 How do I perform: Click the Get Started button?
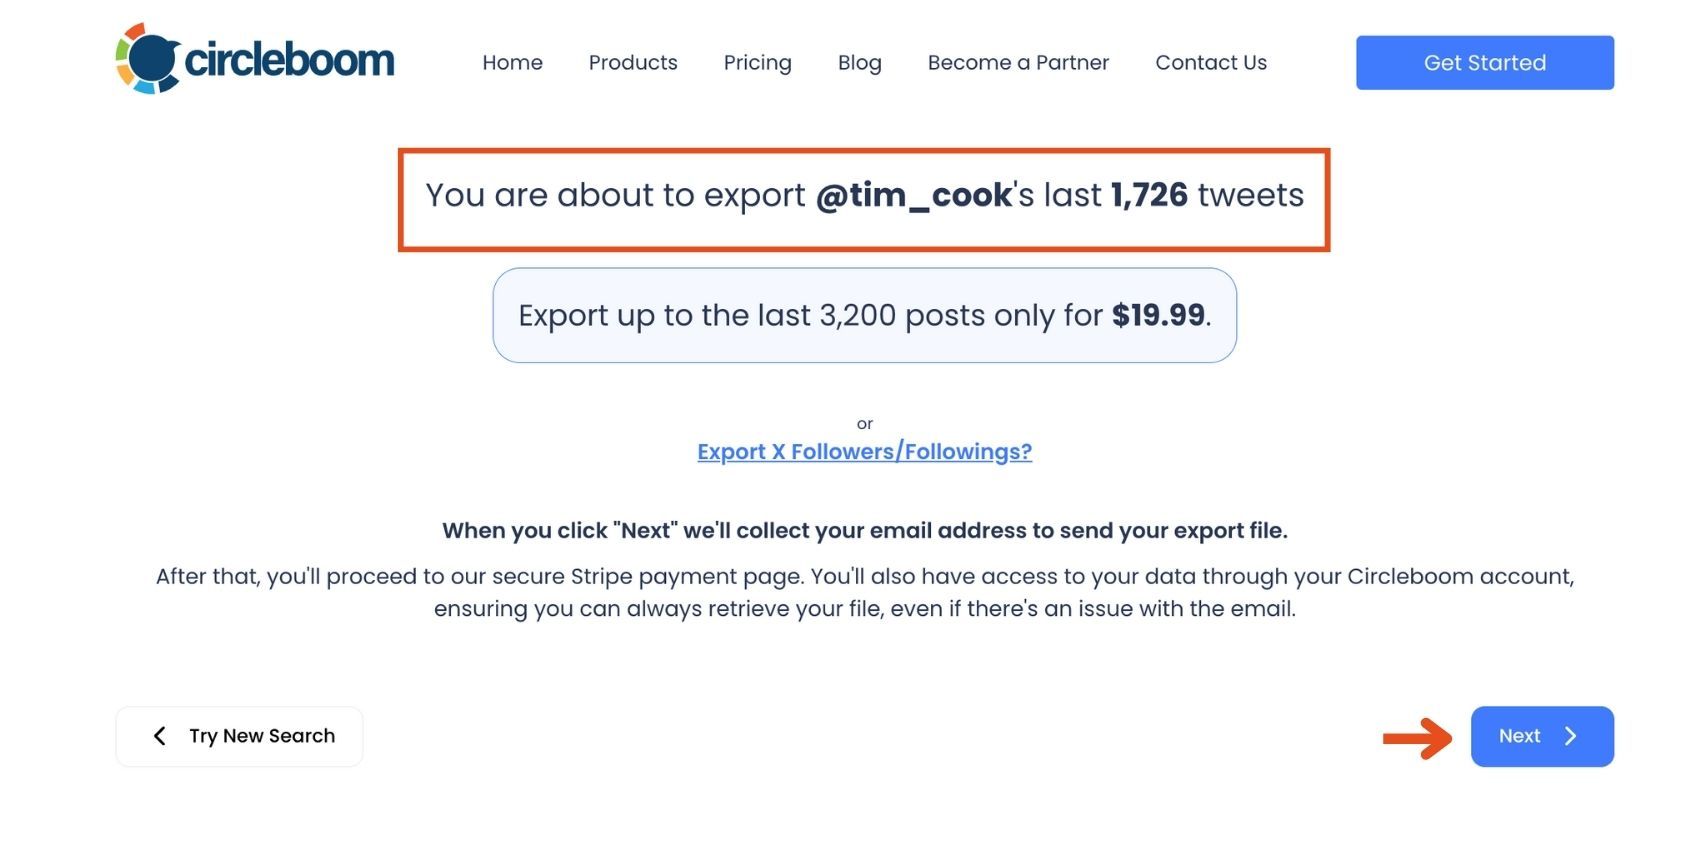[1484, 62]
